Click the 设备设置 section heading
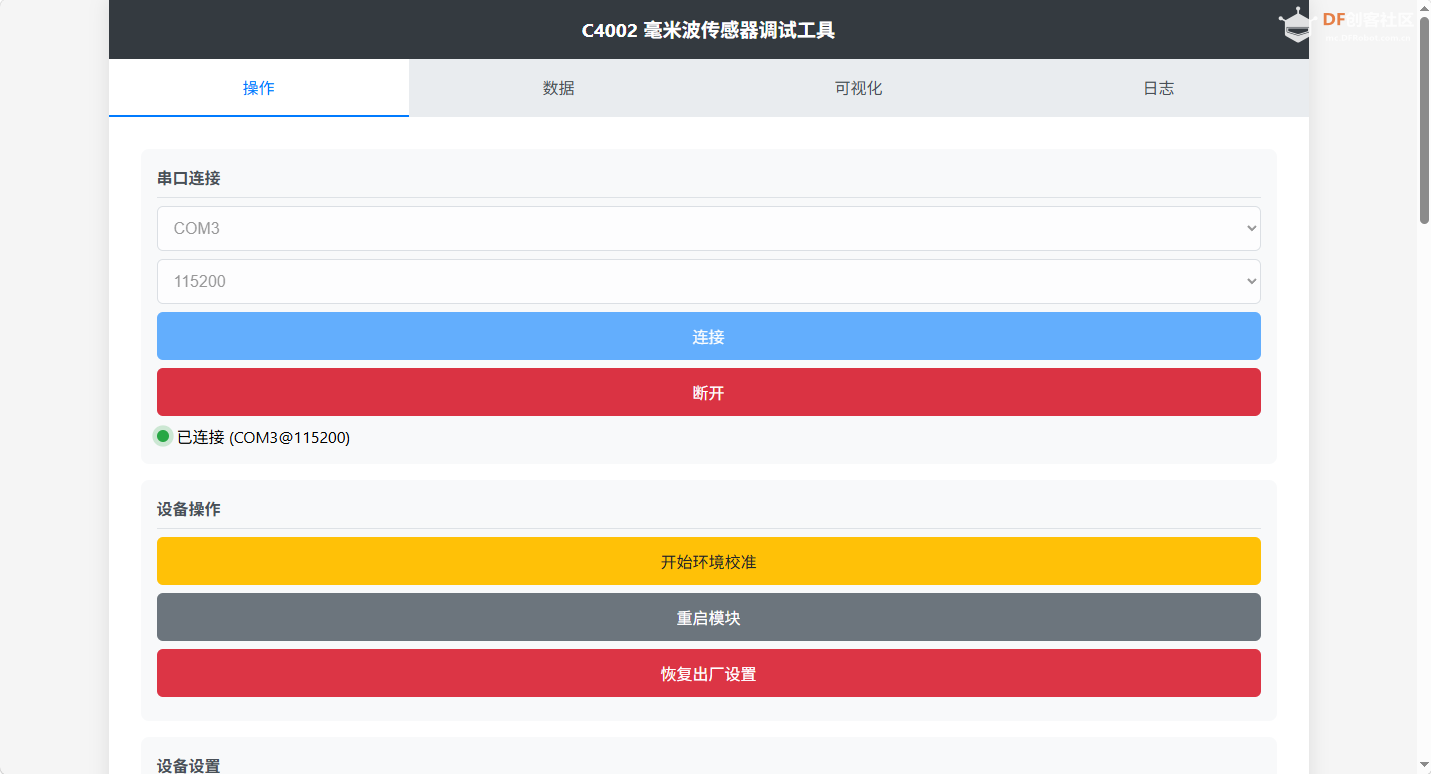The height and width of the screenshot is (774, 1431). pyautogui.click(x=189, y=765)
